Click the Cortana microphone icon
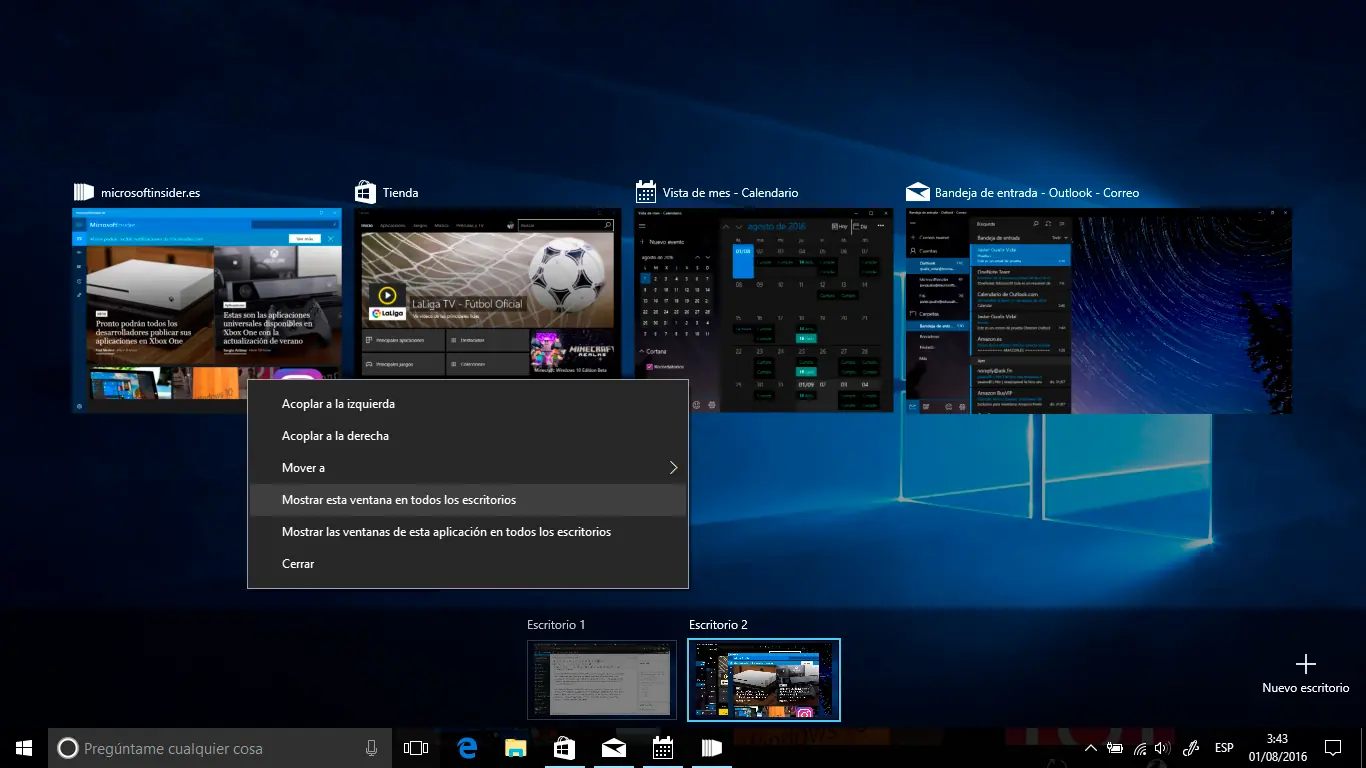This screenshot has height=768, width=1366. 371,747
